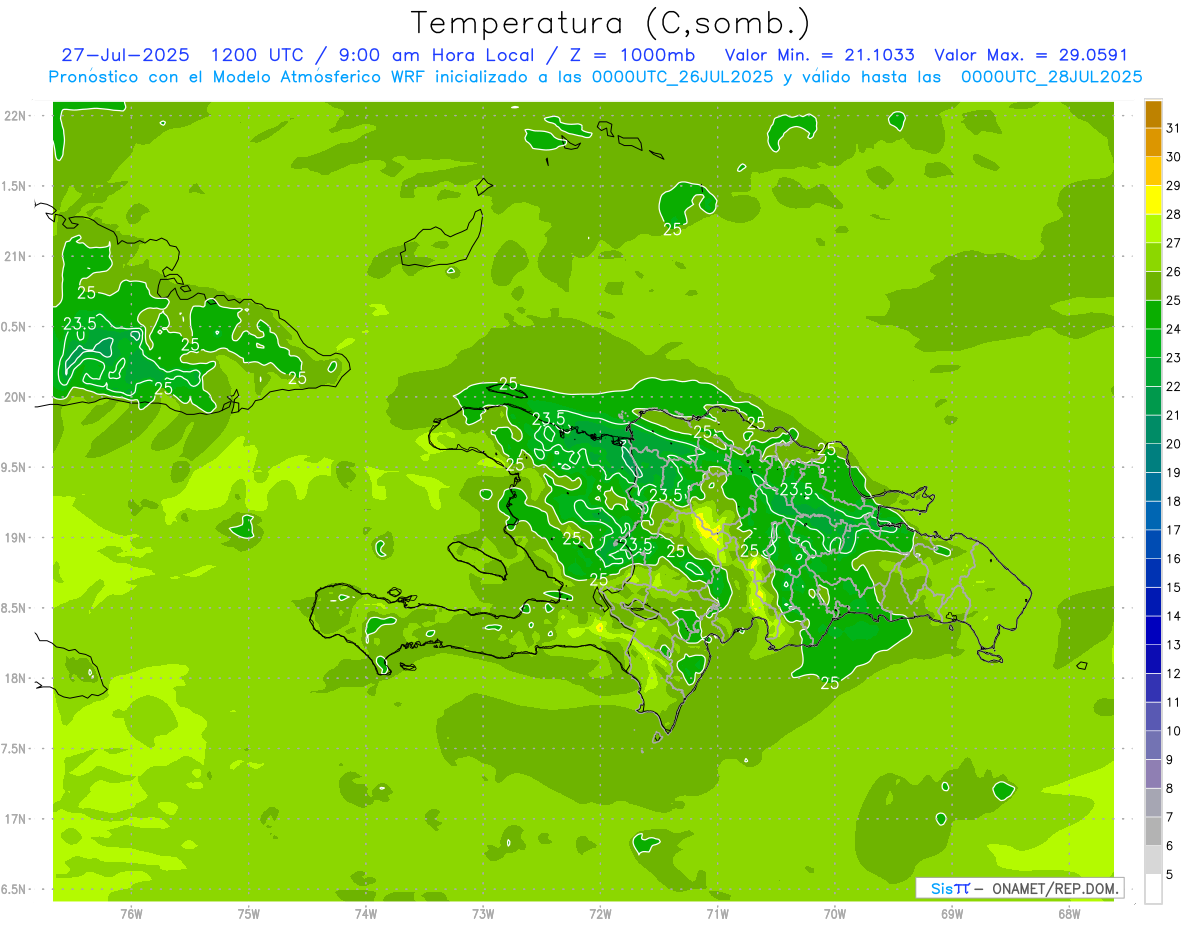Click the Valor Max. = 29.0591 readout
The height and width of the screenshot is (927, 1200).
pos(1030,55)
